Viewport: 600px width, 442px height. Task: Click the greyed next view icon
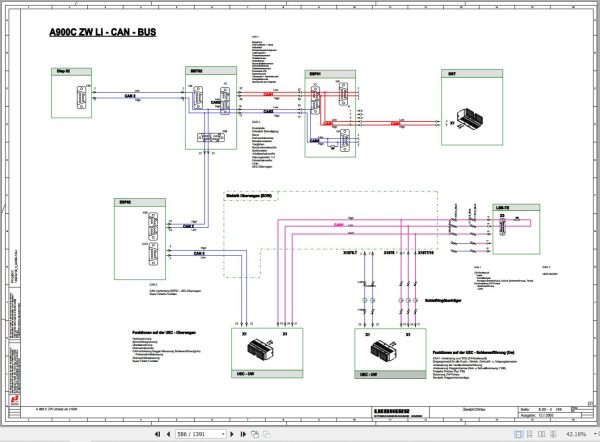267,434
